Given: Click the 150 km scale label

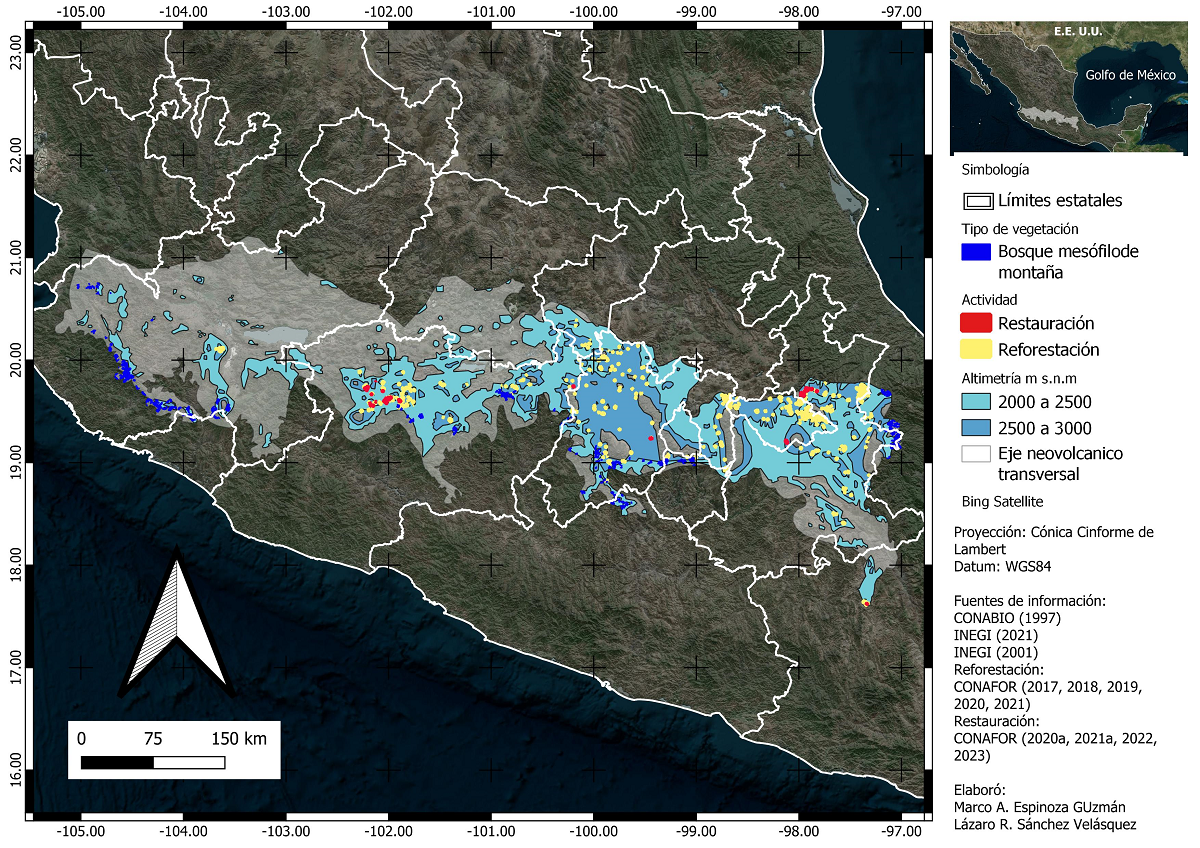Looking at the screenshot, I should pyautogui.click(x=239, y=739).
